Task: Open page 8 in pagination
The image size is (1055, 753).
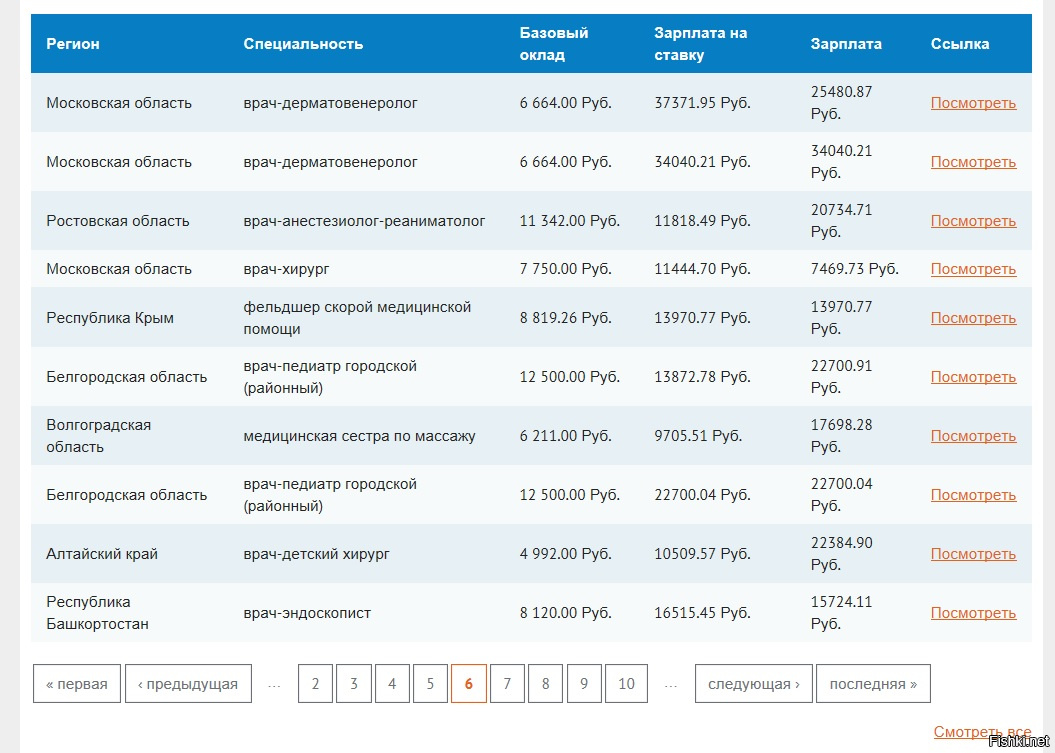Action: (x=545, y=684)
